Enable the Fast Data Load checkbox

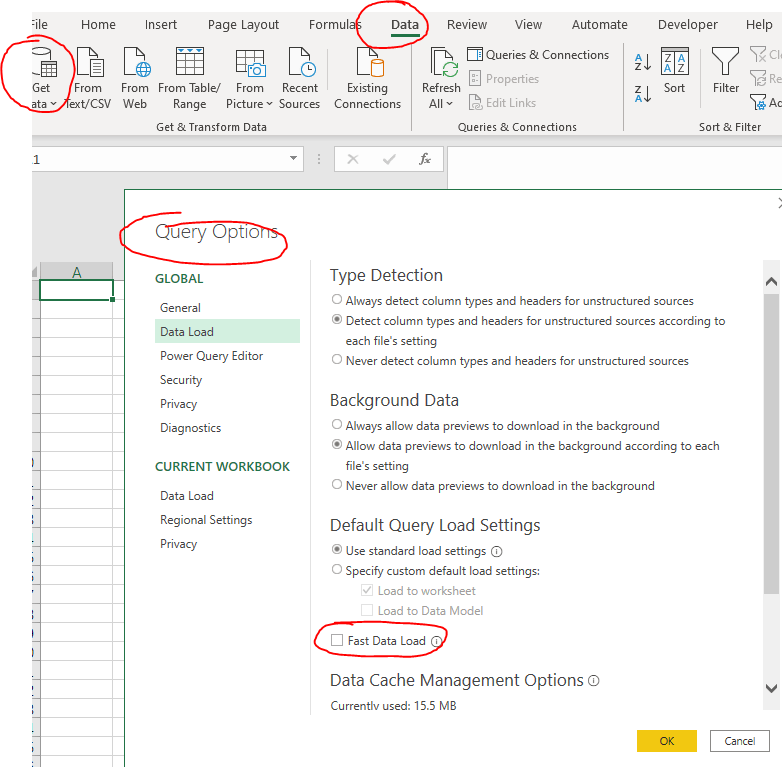coord(337,640)
